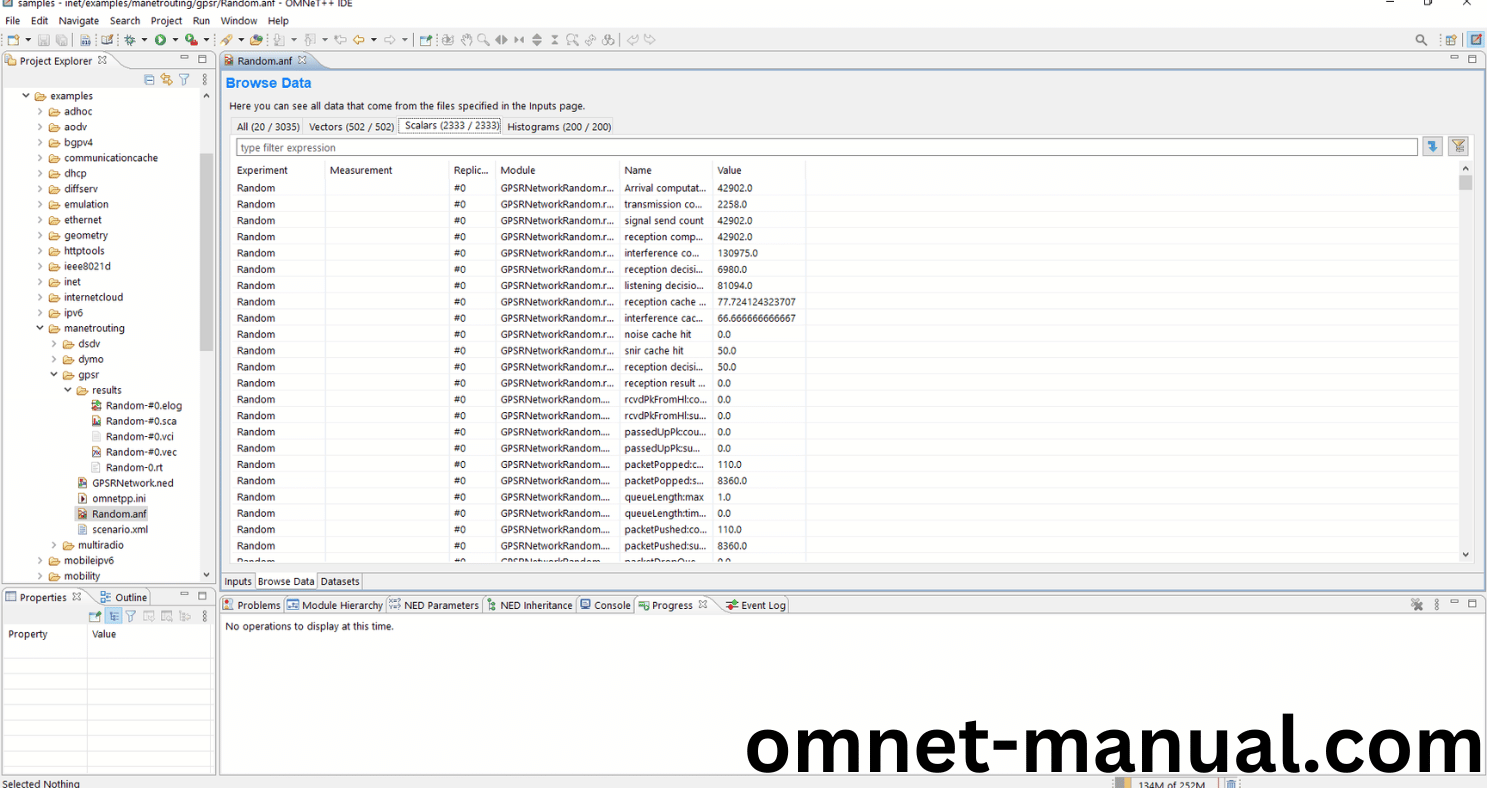The width and height of the screenshot is (1487, 788).
Task: Toggle Link with Editor in Project Explorer
Action: click(167, 79)
